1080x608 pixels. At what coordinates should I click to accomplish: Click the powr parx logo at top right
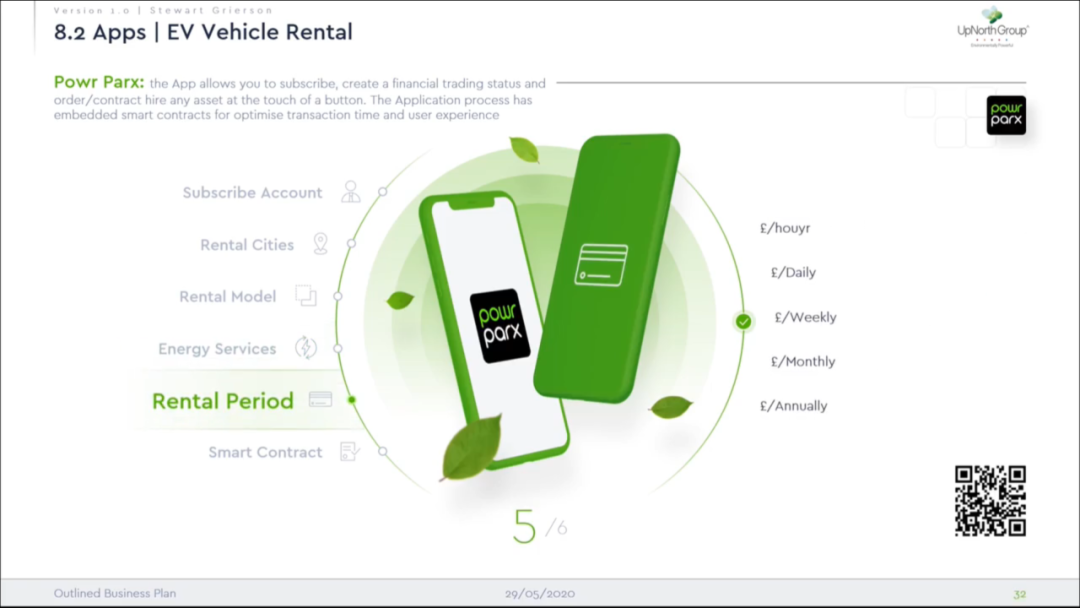[x=1006, y=115]
